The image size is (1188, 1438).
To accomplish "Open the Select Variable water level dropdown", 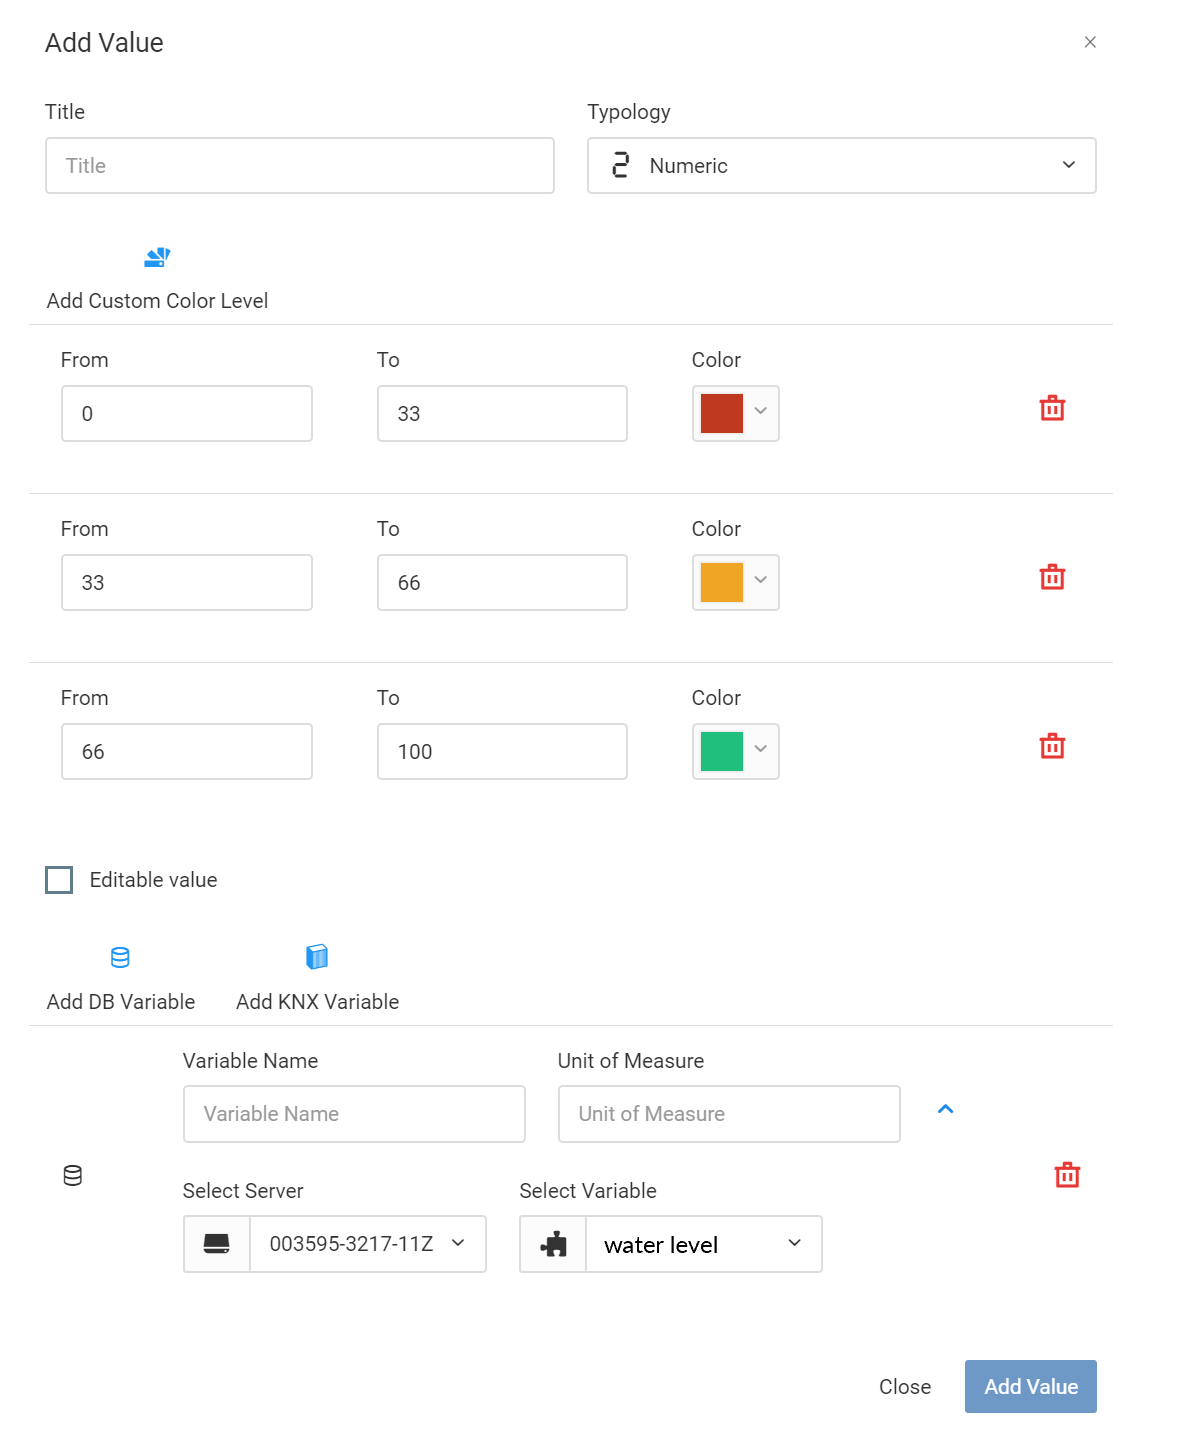I will [x=704, y=1244].
